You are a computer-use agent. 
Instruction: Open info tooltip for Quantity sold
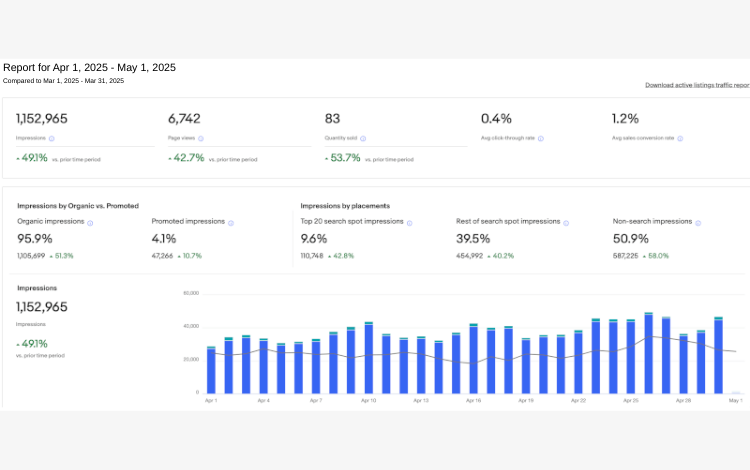point(363,139)
